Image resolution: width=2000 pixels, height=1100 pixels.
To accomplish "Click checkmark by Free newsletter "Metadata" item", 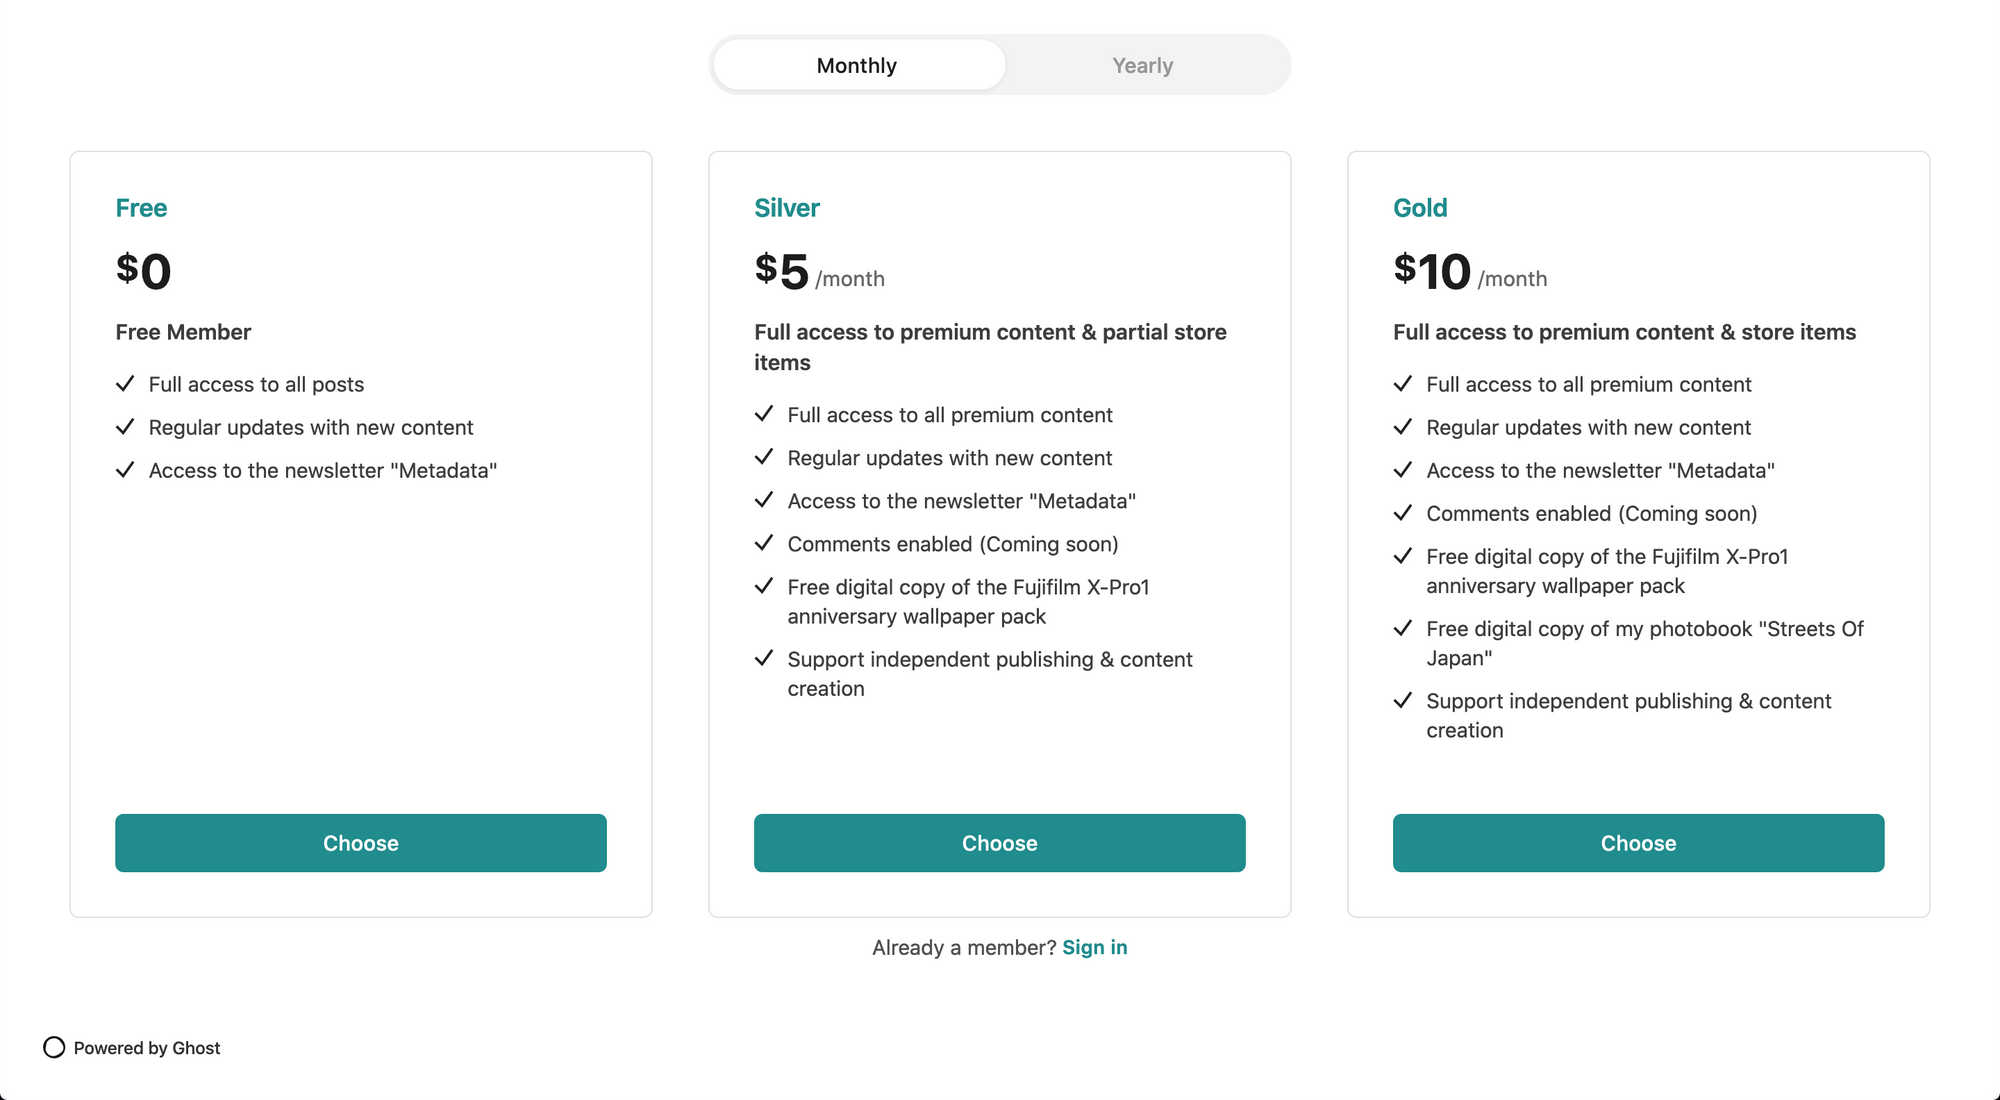I will (125, 470).
